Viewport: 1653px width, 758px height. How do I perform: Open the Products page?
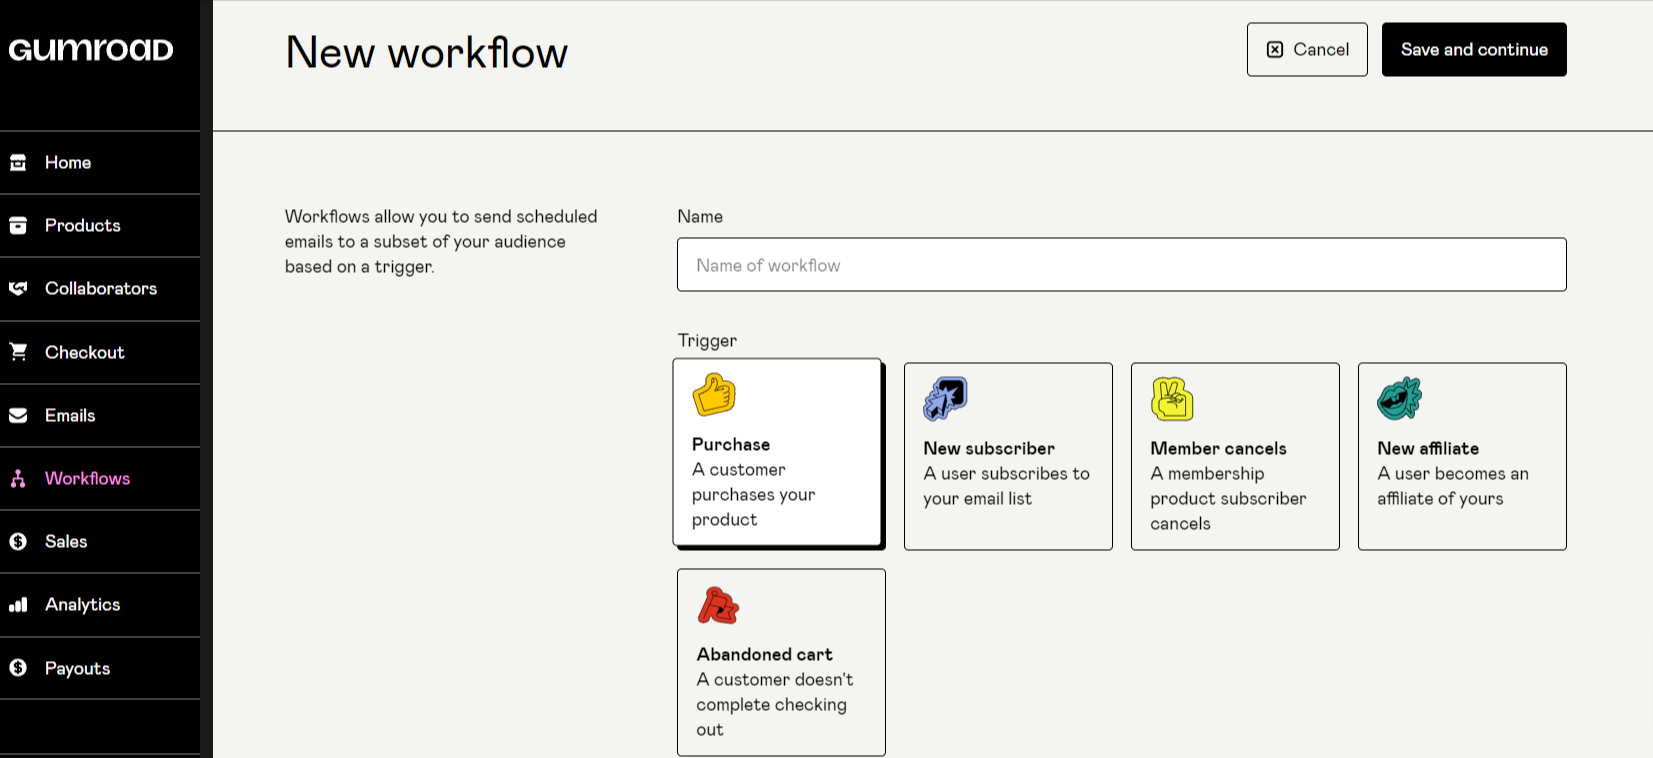82,226
